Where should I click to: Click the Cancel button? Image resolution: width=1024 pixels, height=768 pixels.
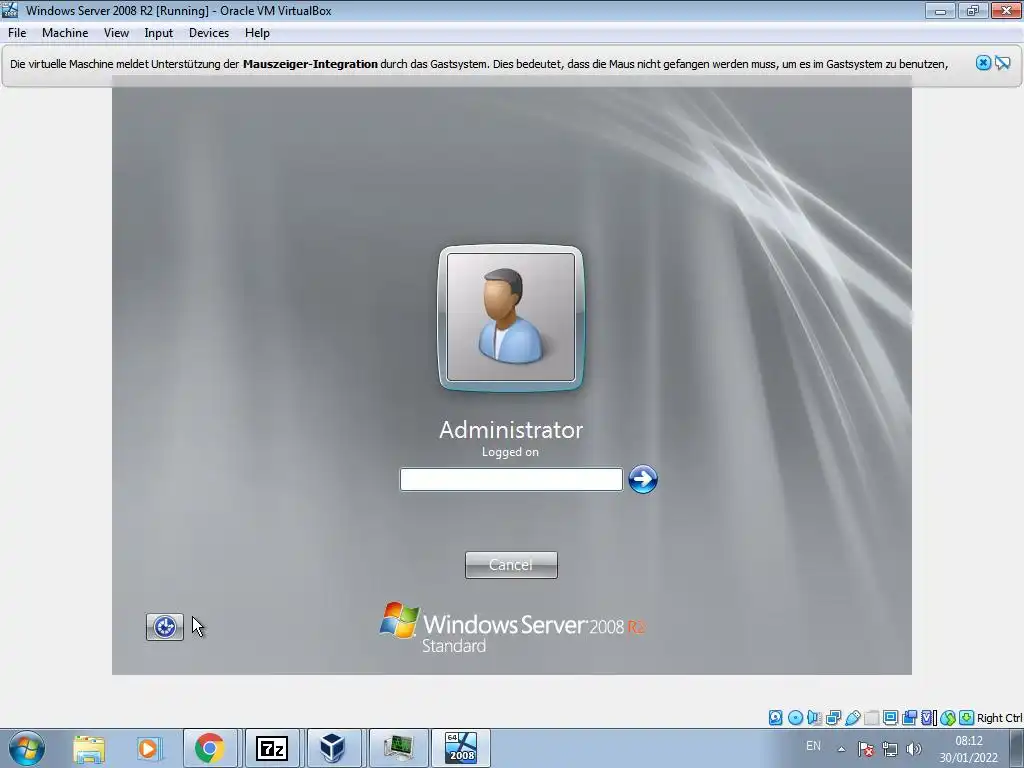tap(511, 565)
